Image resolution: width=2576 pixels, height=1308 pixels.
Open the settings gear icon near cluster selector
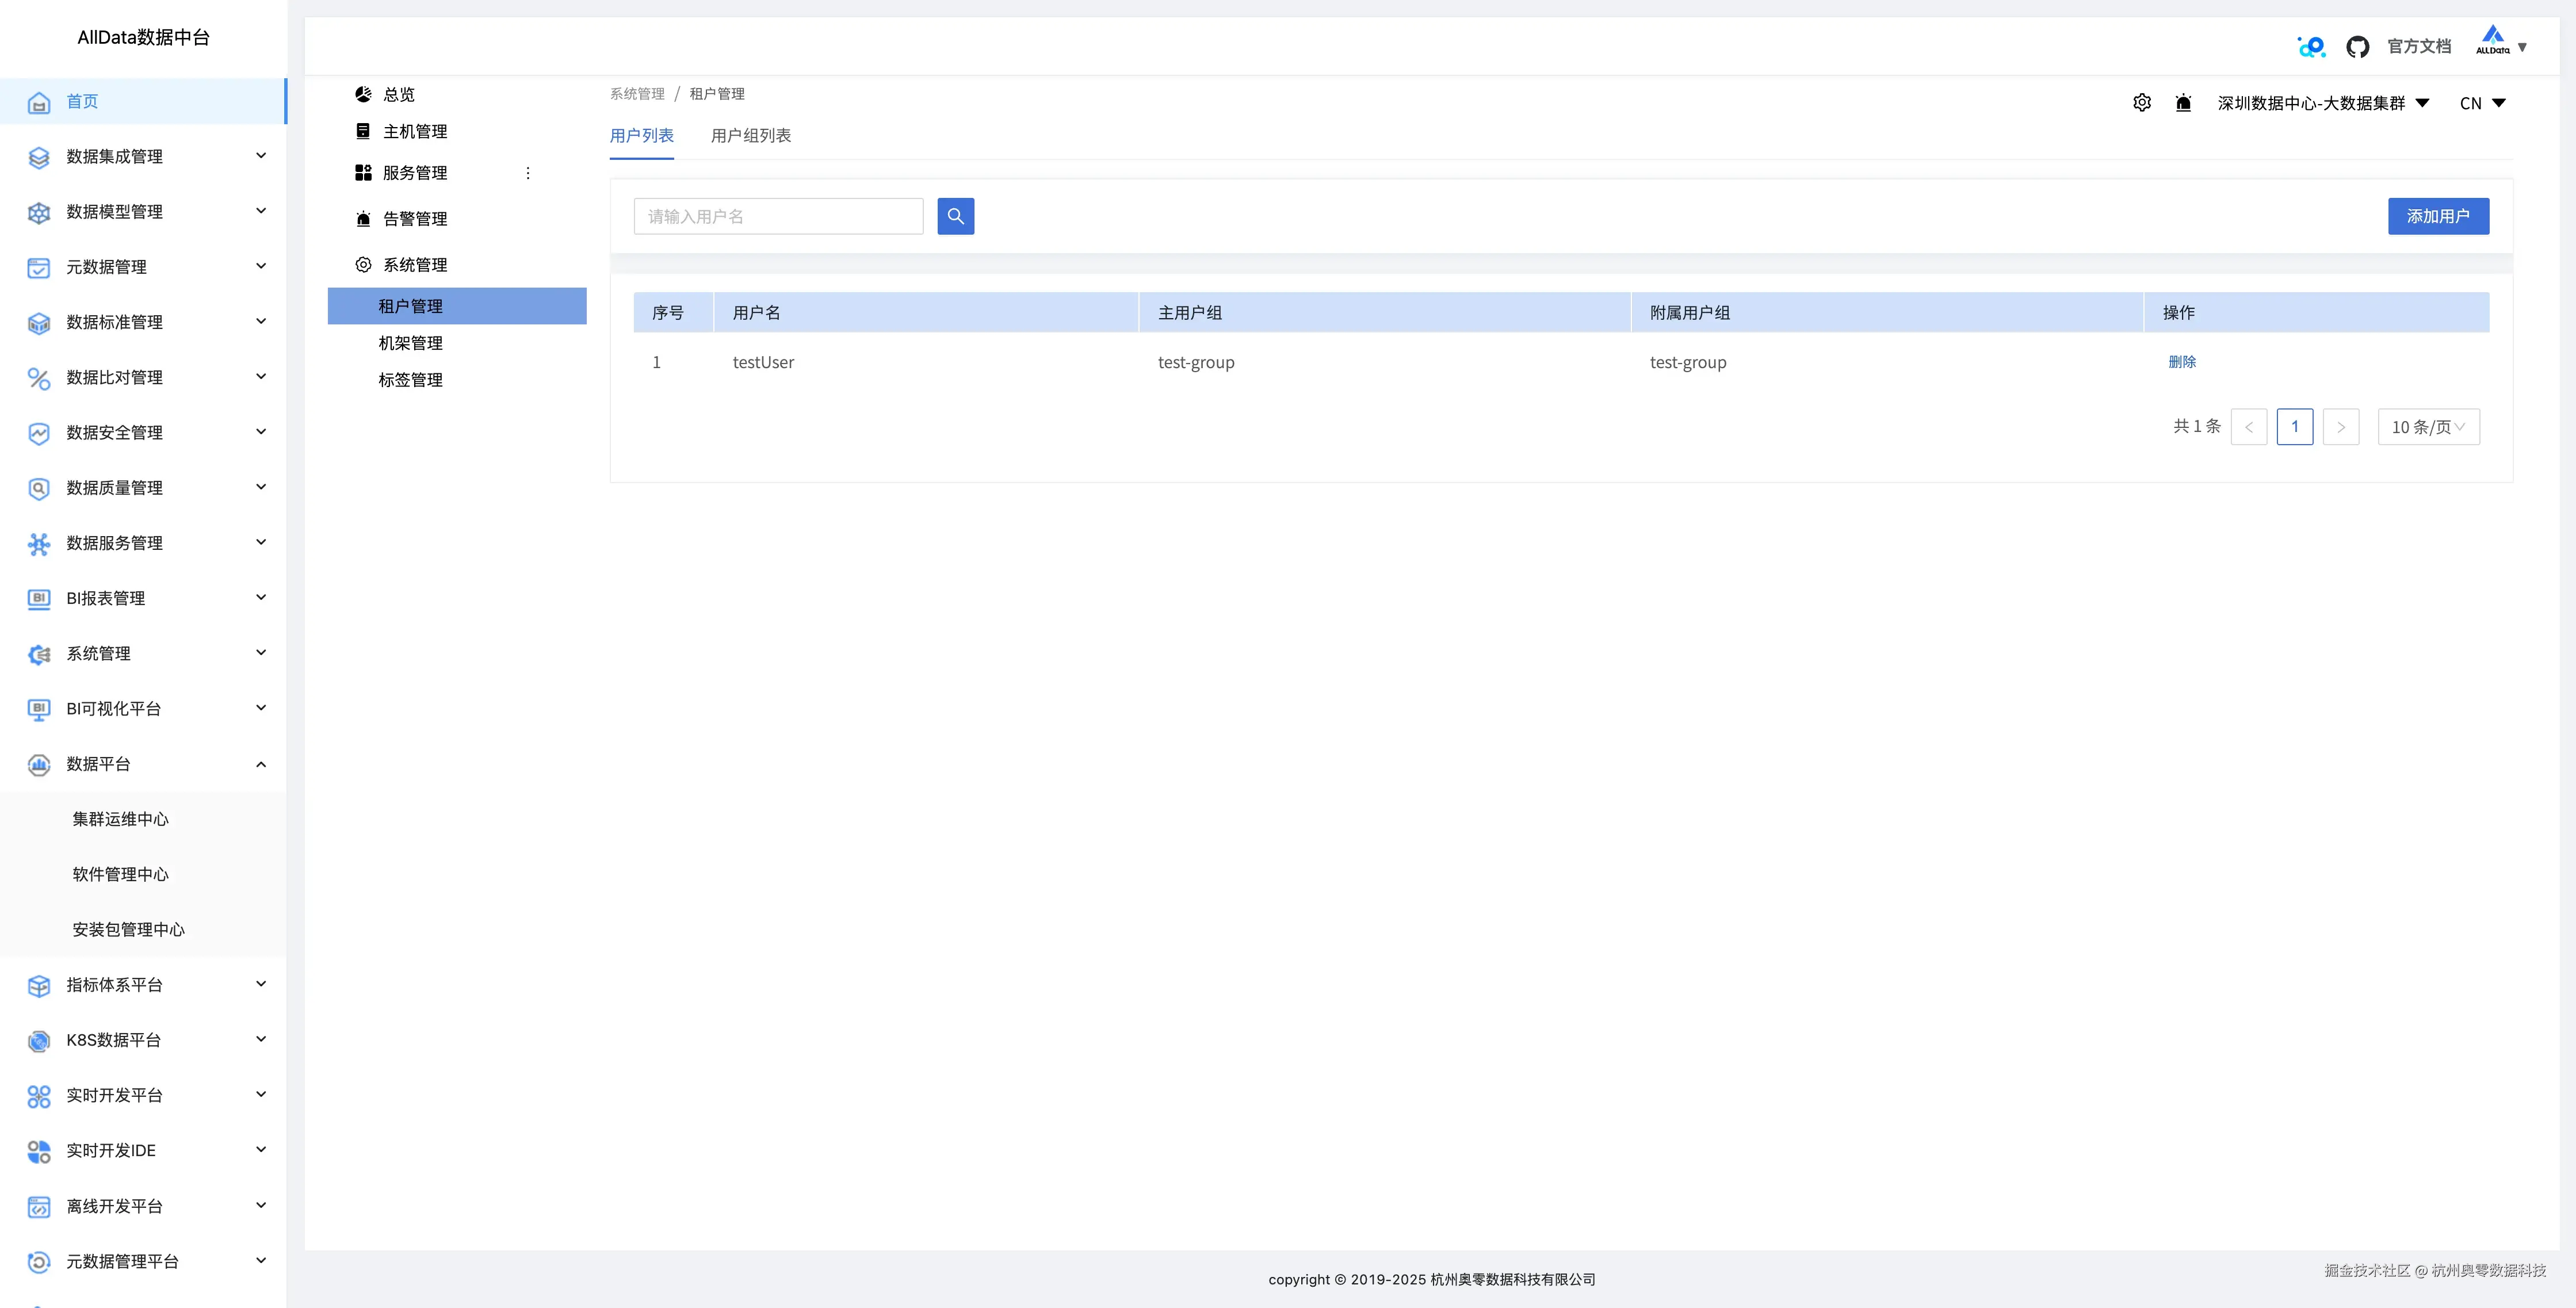(x=2141, y=103)
